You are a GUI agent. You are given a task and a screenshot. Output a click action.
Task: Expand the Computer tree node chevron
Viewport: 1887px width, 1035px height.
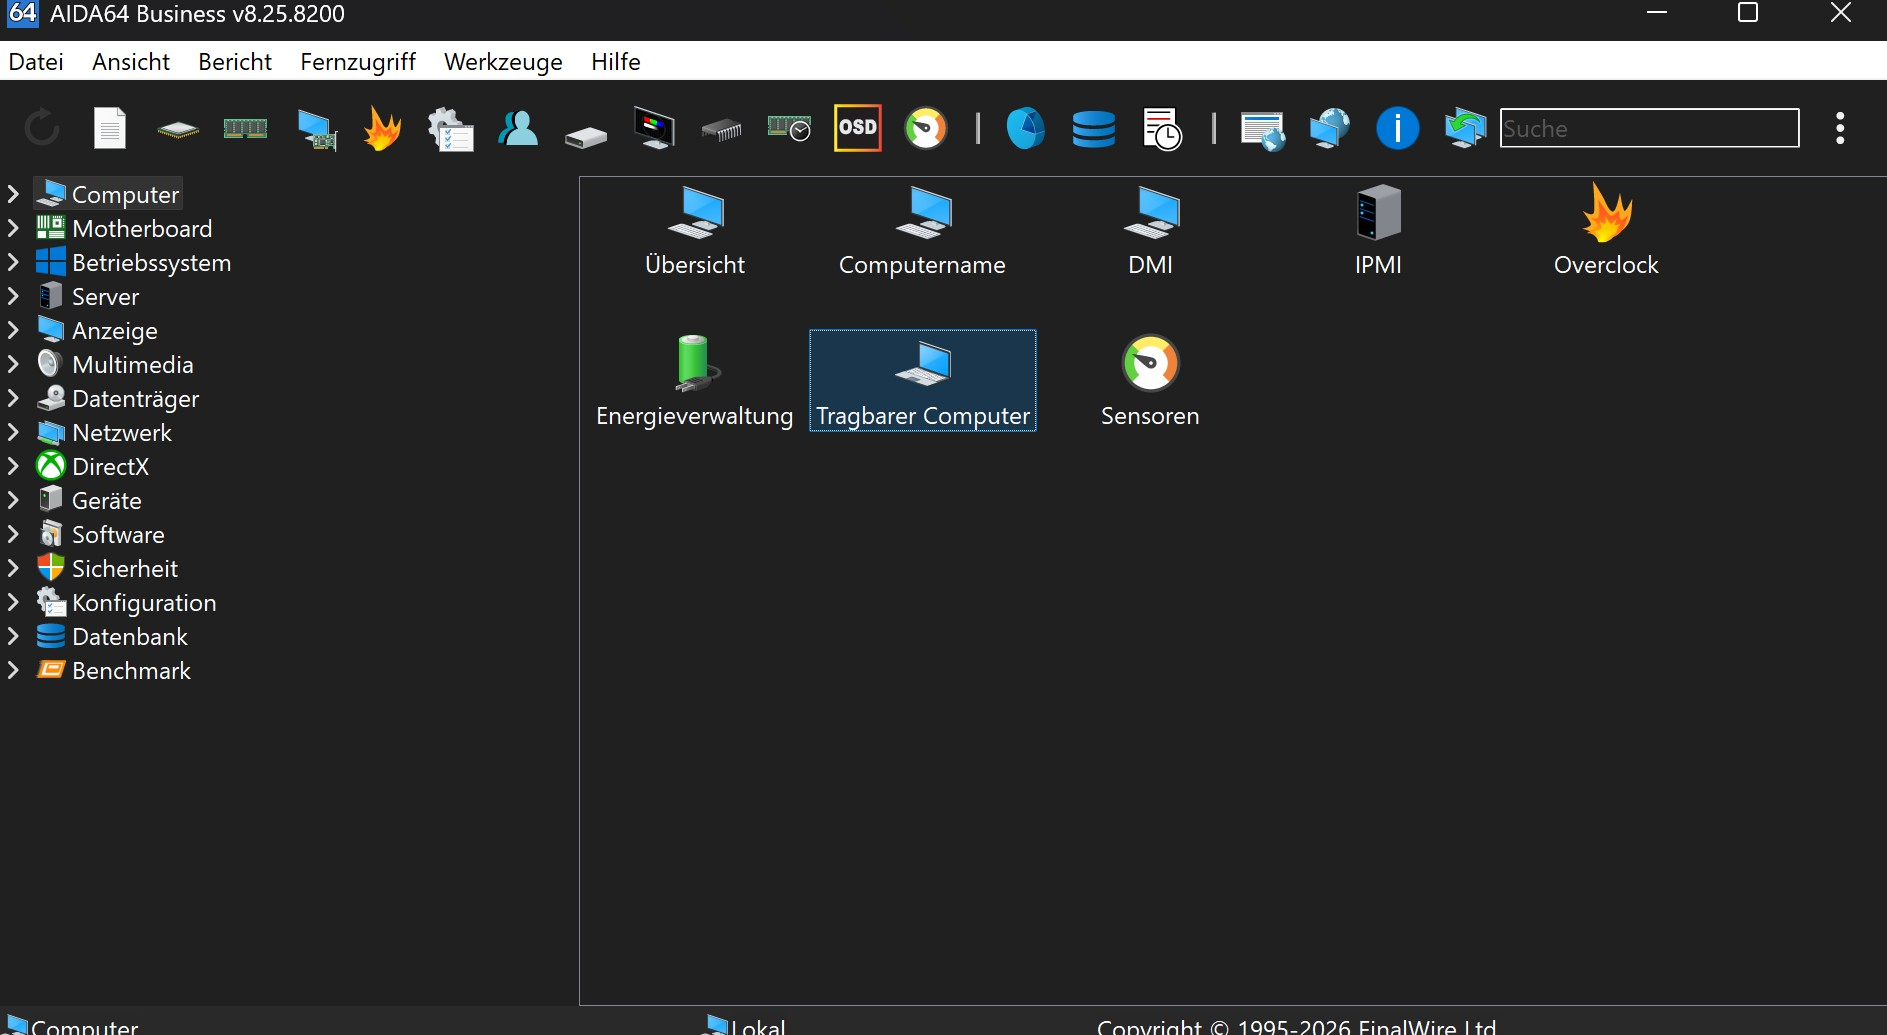(x=13, y=194)
